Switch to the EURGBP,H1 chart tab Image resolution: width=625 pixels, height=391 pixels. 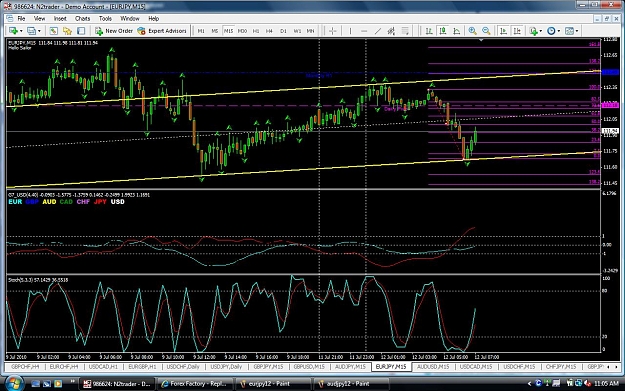click(142, 367)
